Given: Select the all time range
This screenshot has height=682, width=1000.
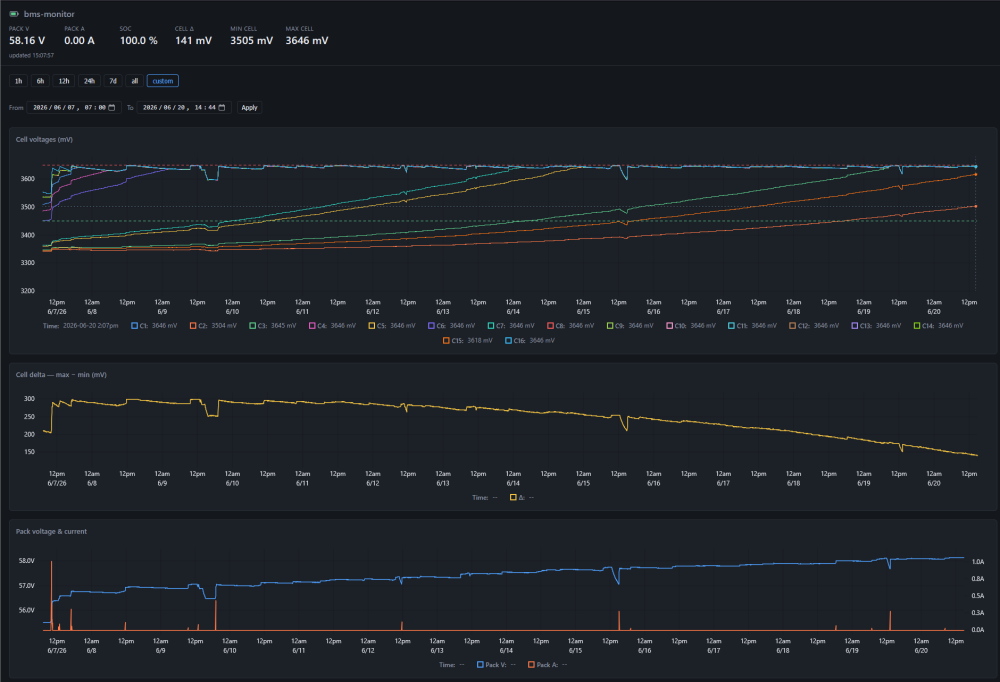Looking at the screenshot, I should coord(135,81).
